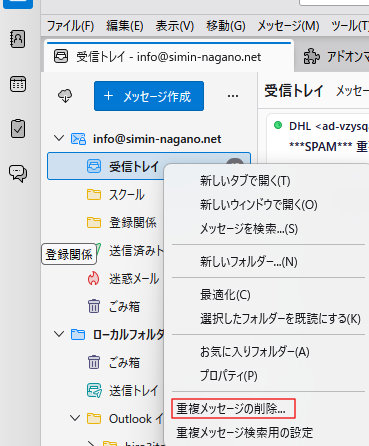
Task: Click the 送信トレイ outbox icon
Action: (x=94, y=391)
